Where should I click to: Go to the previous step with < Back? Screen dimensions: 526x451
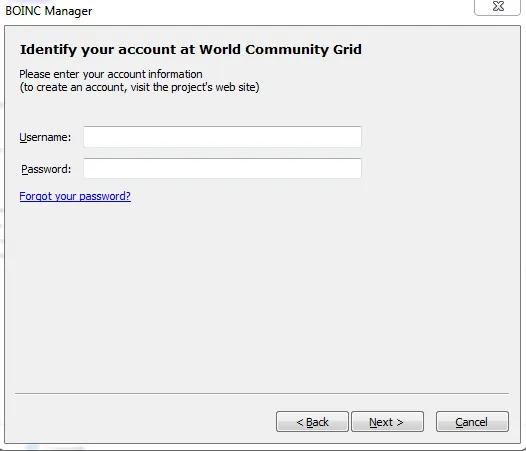tap(312, 421)
